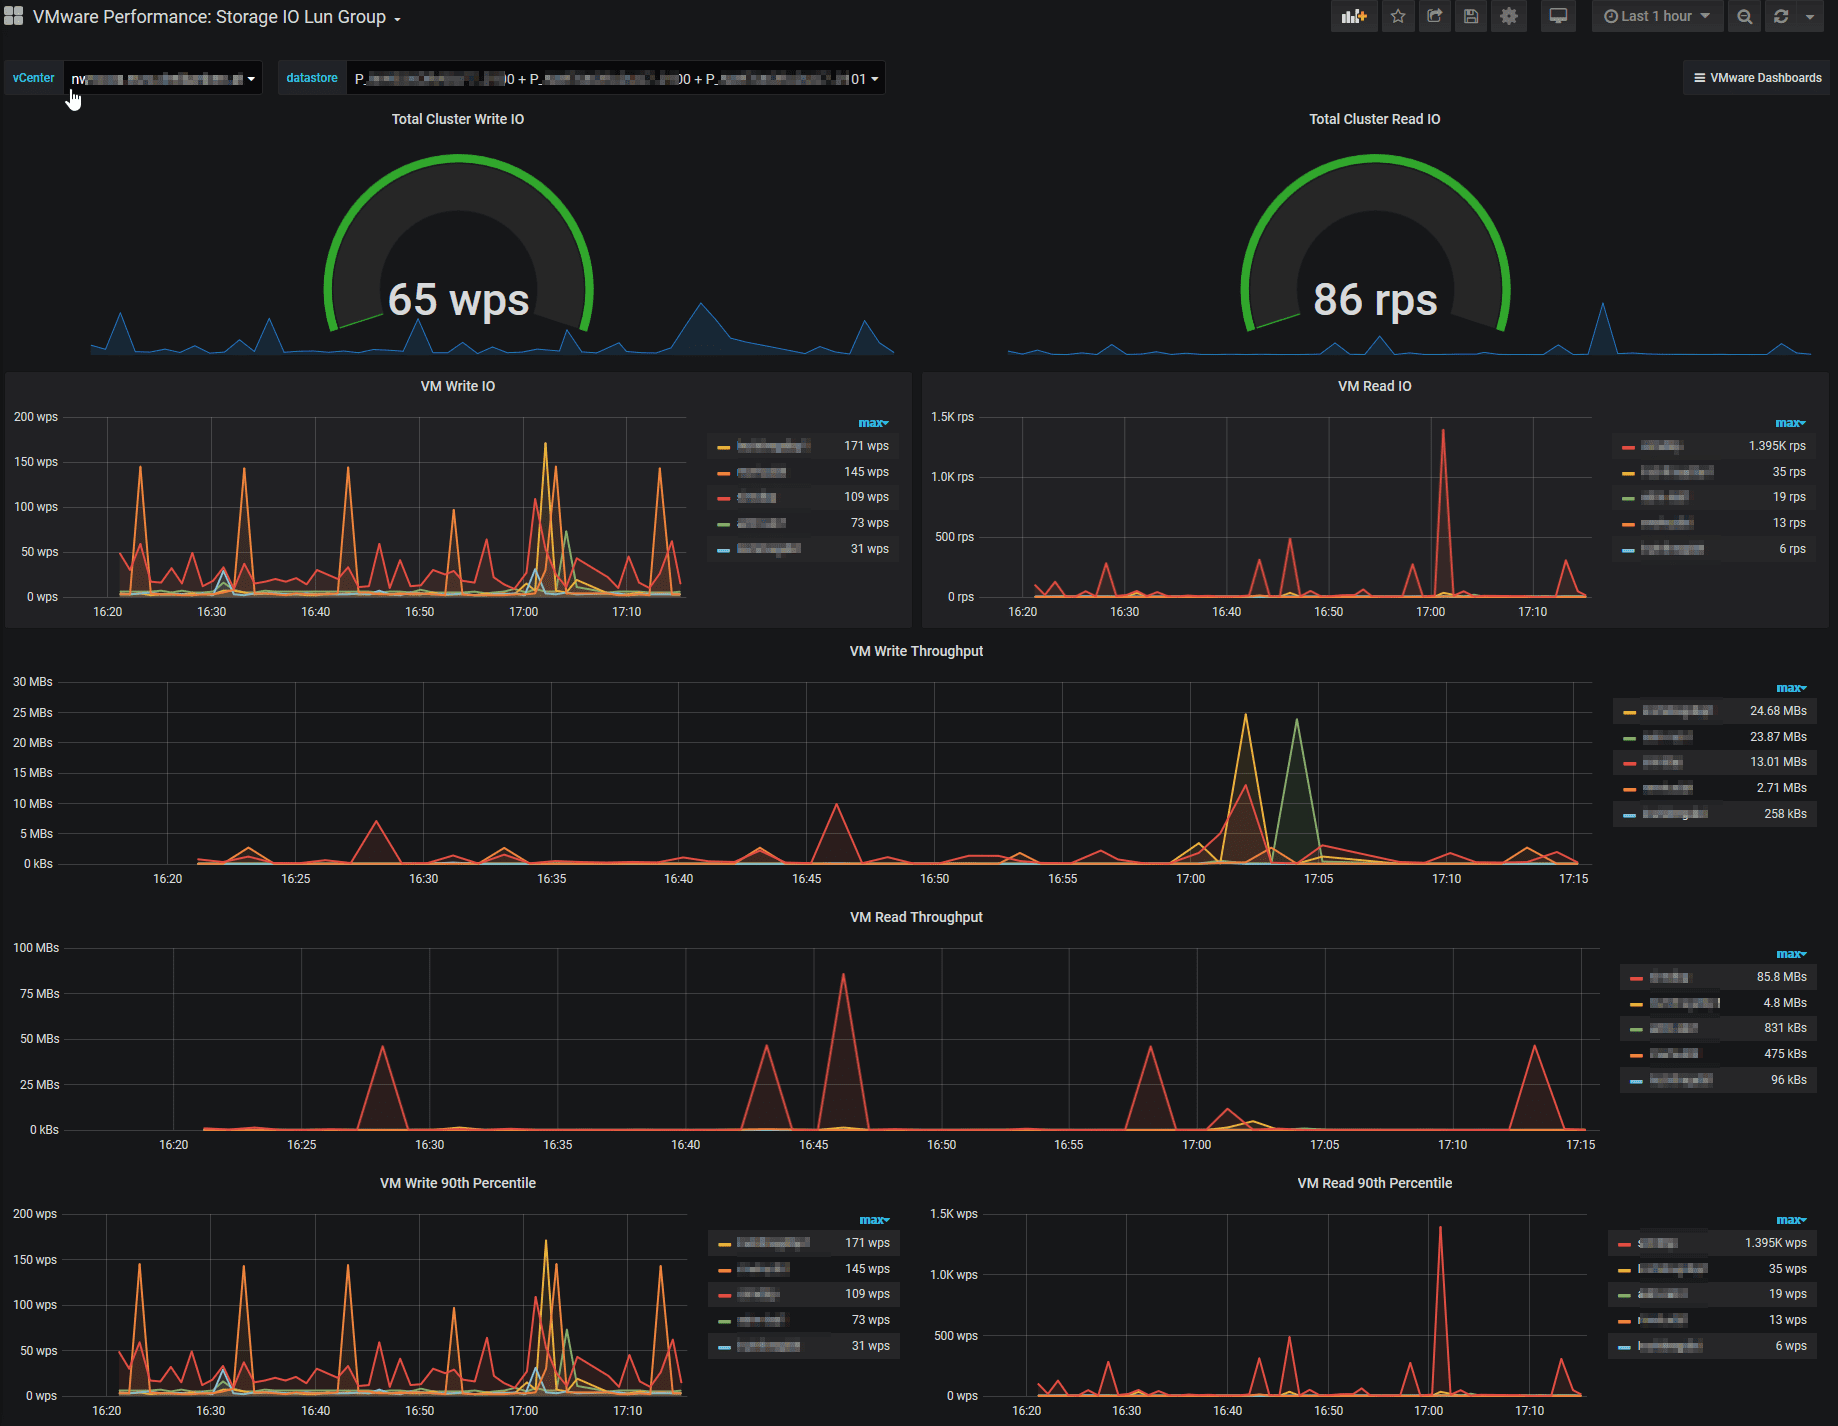Sort VM Read IO legend by max
This screenshot has height=1426, width=1838.
click(1790, 423)
